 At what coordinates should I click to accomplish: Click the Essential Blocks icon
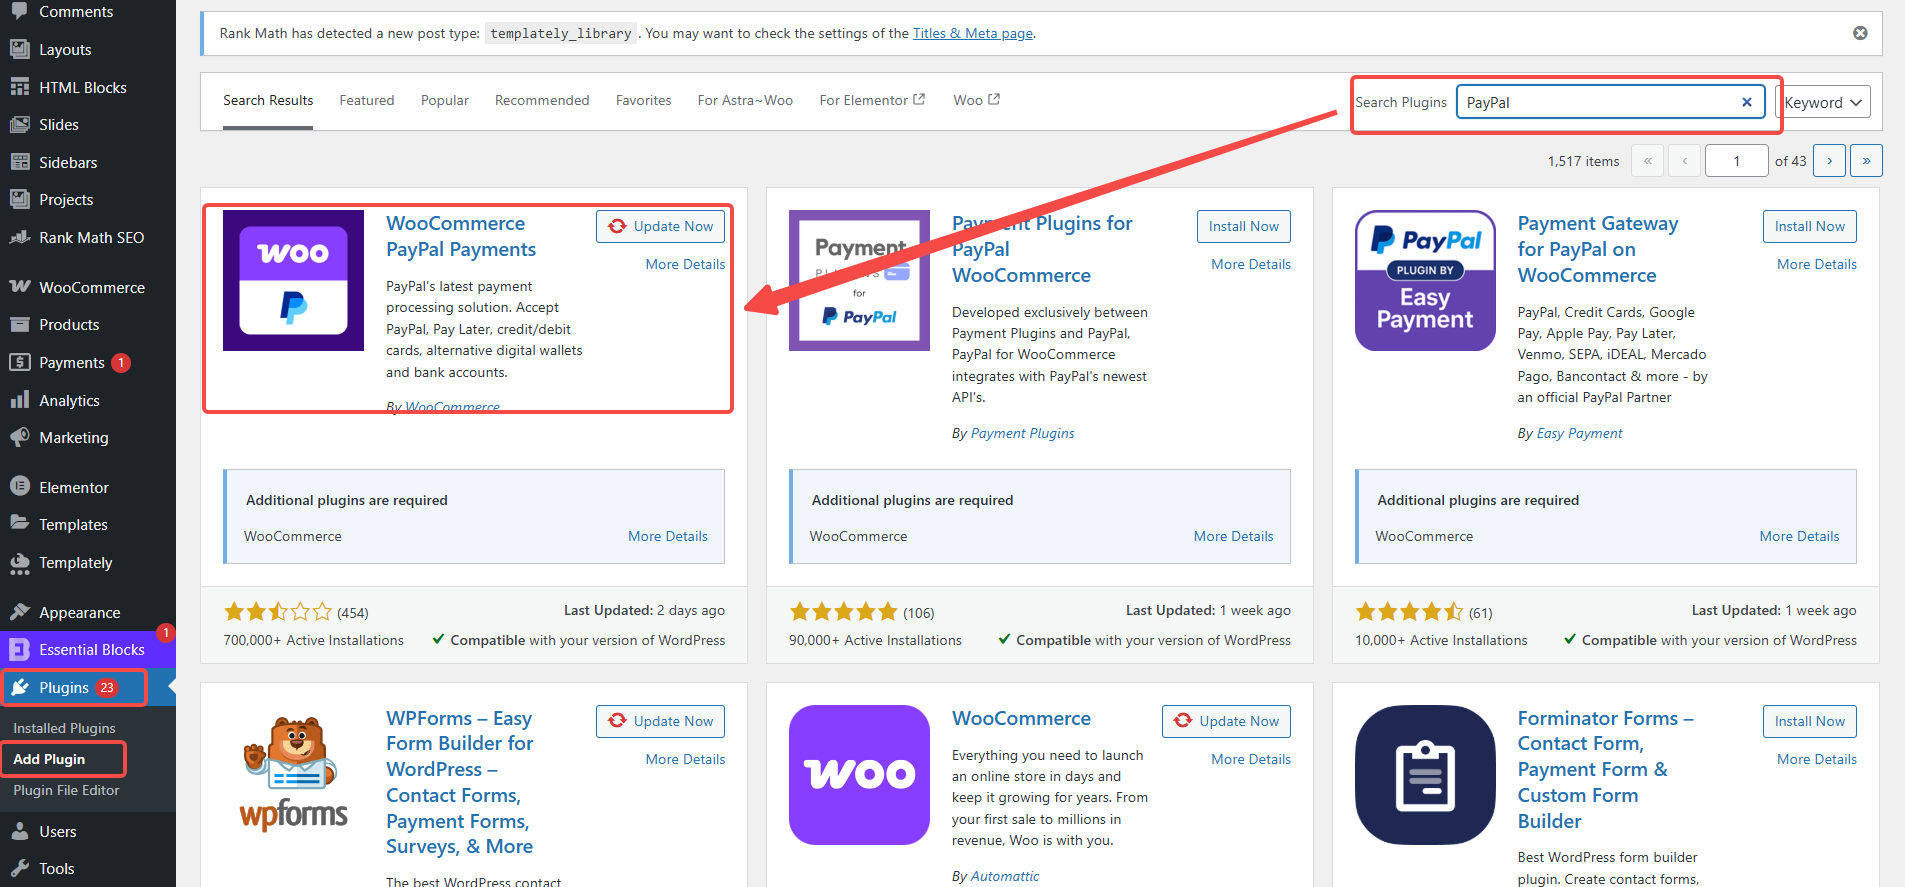(x=20, y=650)
